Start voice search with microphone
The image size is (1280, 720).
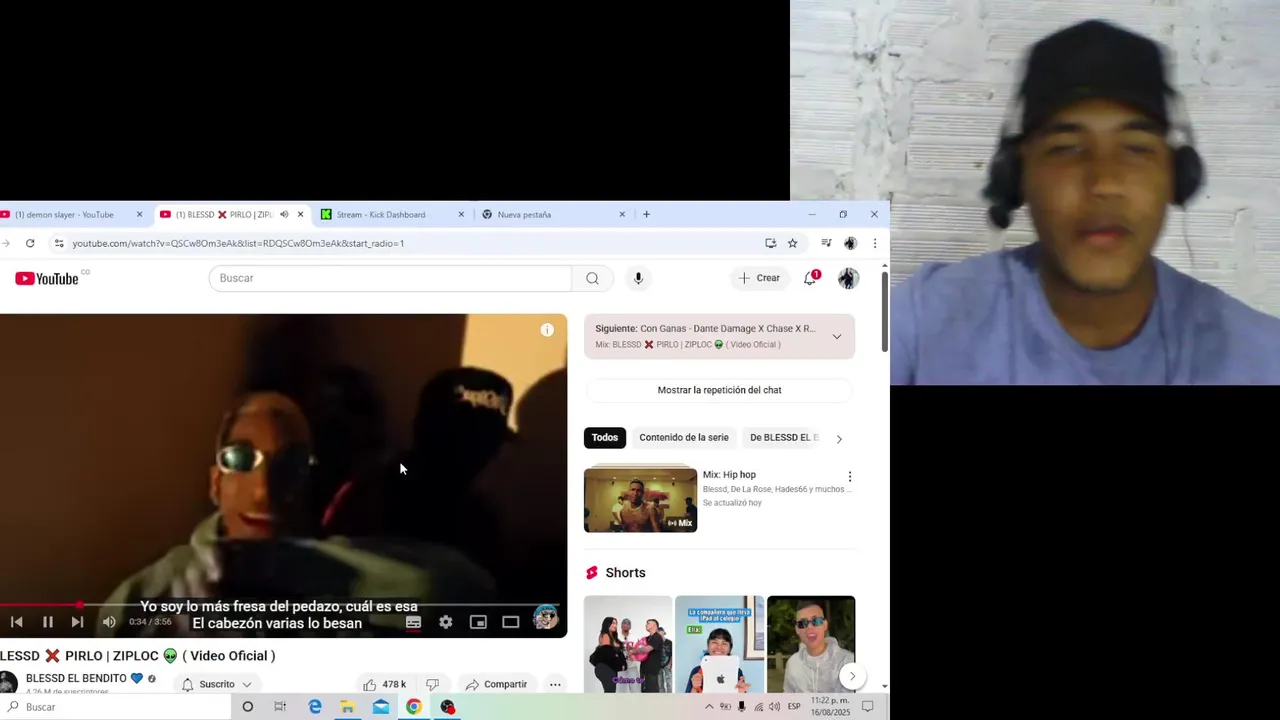tap(638, 278)
